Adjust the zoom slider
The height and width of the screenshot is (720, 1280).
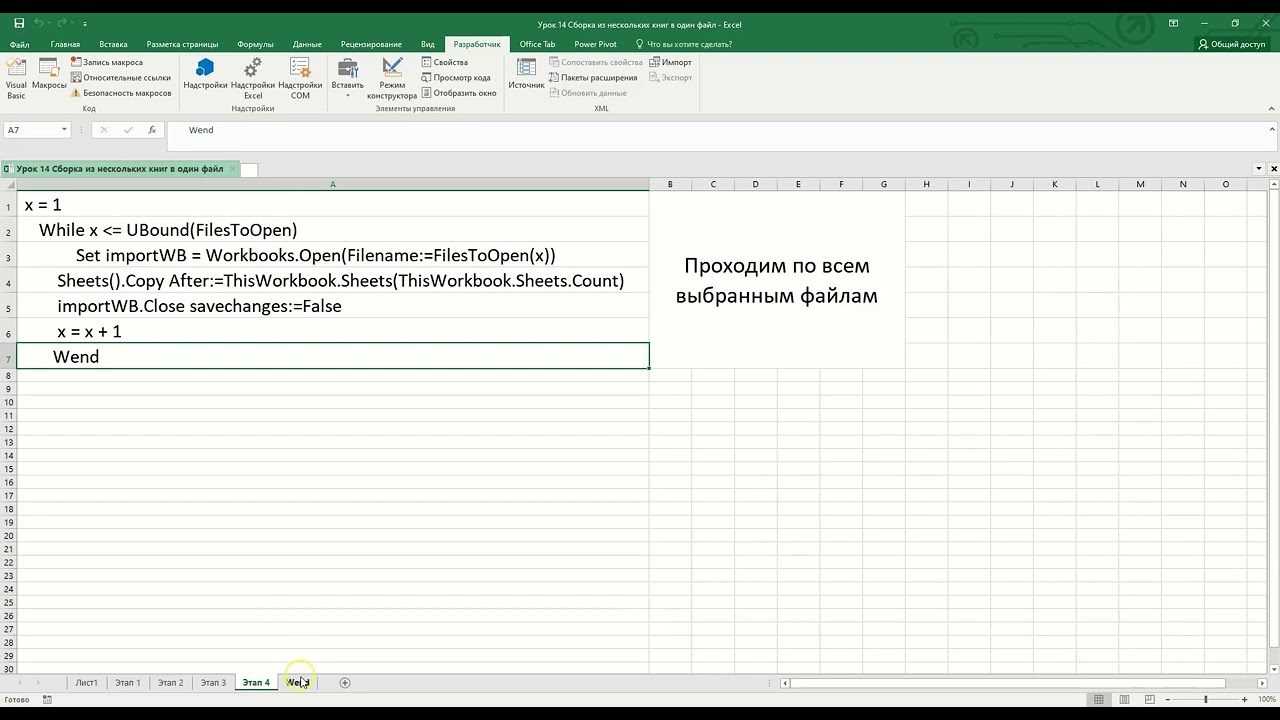coord(1206,699)
